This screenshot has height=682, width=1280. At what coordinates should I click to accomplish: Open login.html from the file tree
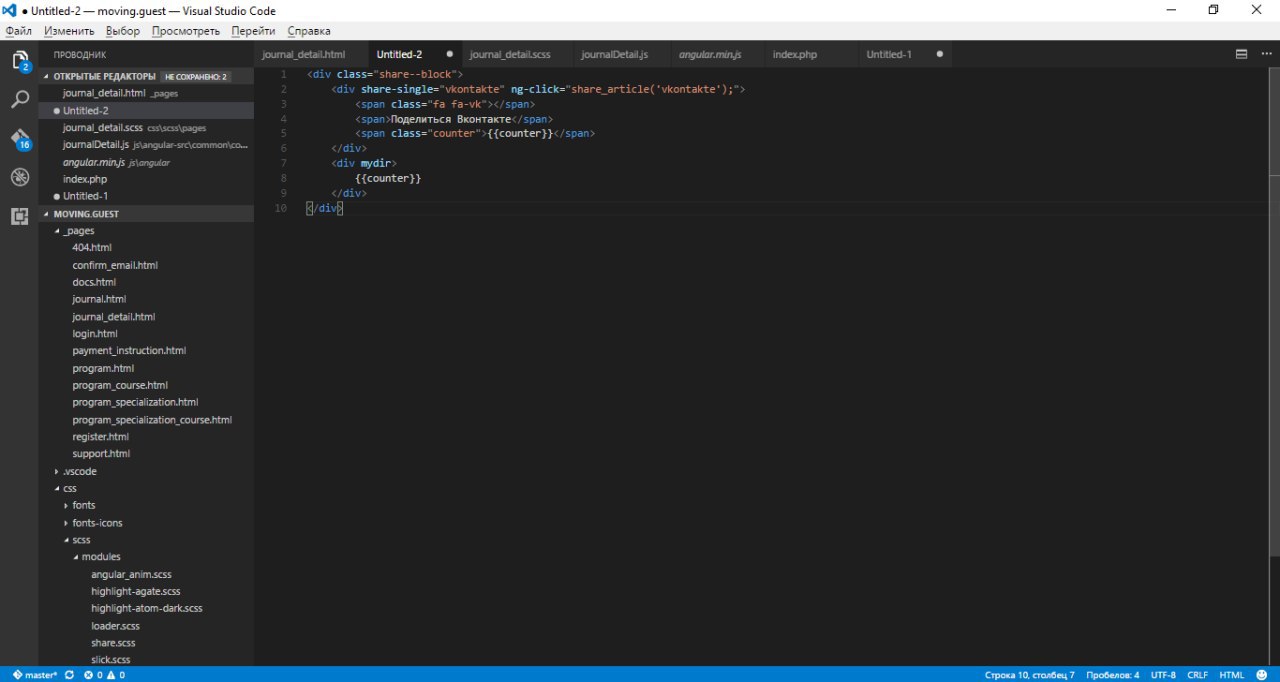(x=95, y=334)
